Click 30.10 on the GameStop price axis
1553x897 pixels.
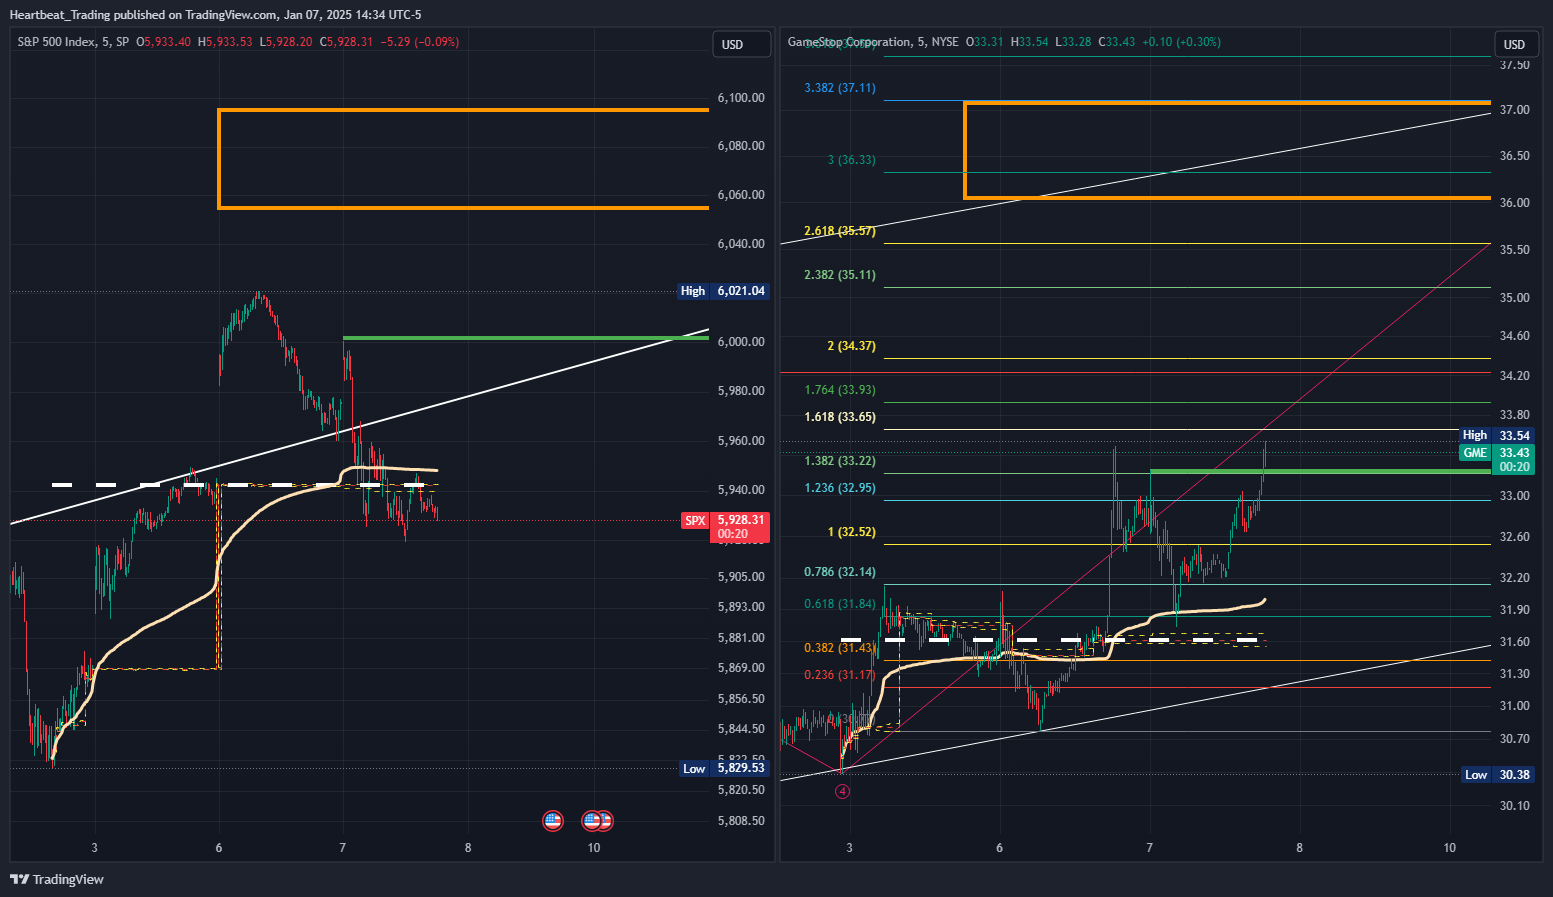pos(1514,806)
